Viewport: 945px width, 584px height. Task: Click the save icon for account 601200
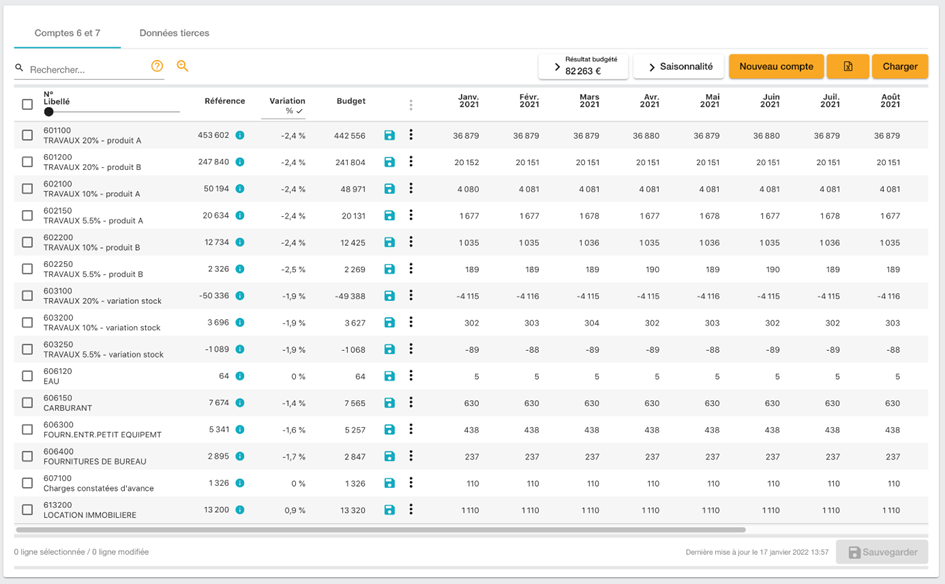(x=389, y=162)
